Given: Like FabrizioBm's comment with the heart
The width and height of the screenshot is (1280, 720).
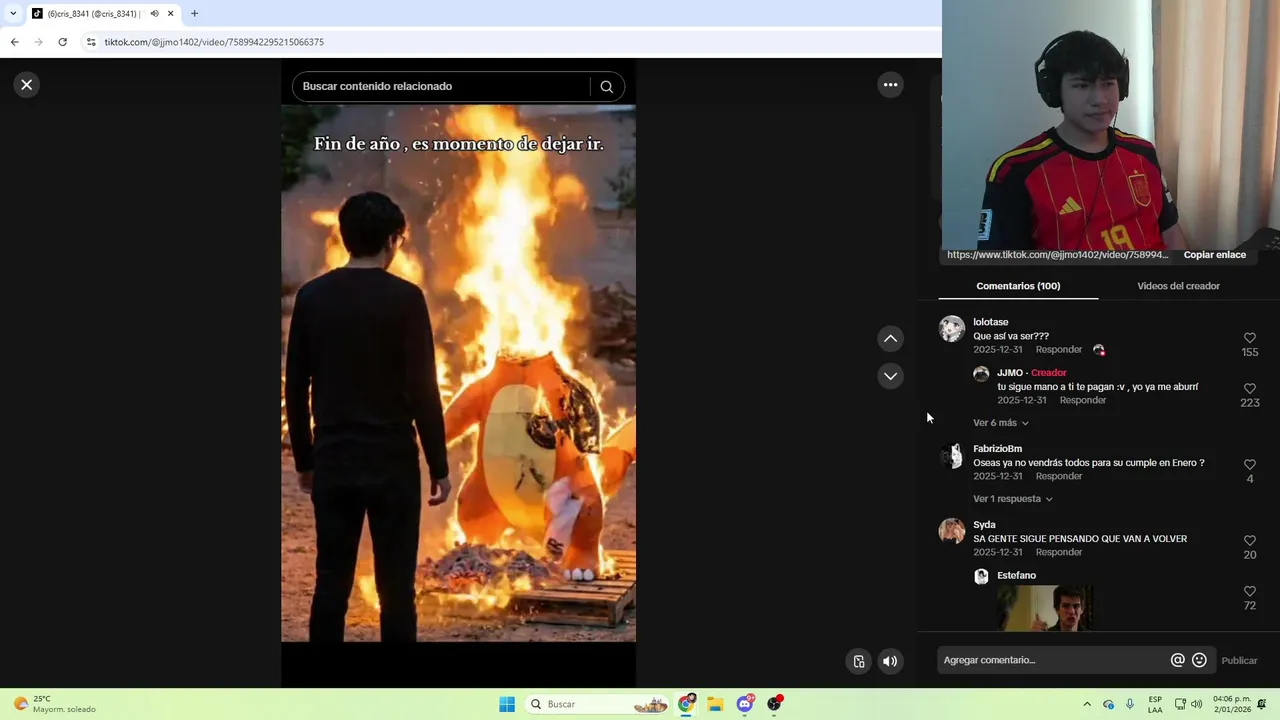Looking at the screenshot, I should tap(1250, 465).
